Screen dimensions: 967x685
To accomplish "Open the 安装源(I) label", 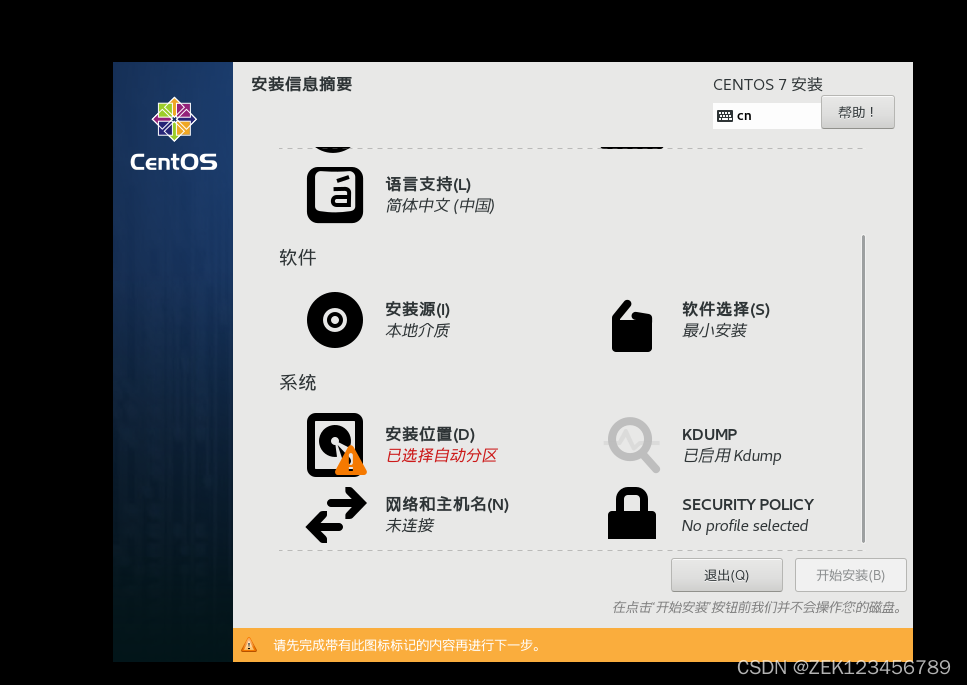I will point(418,309).
